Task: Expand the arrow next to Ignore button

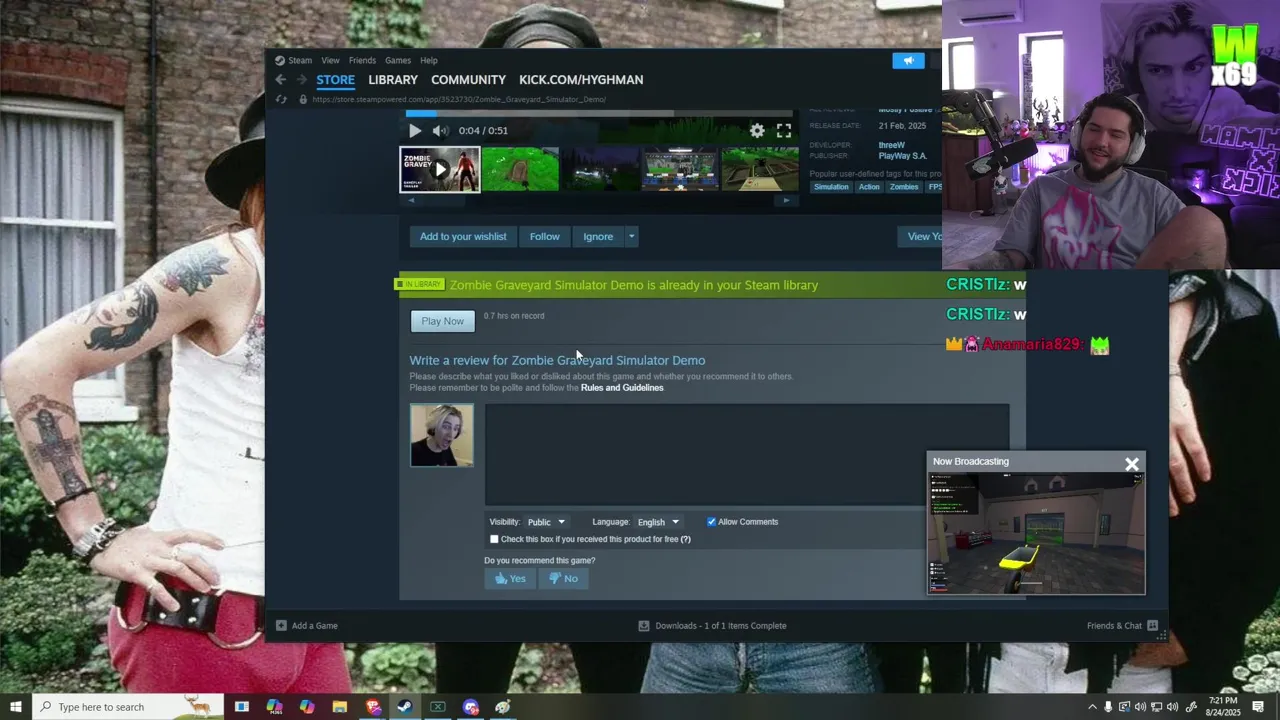Action: click(631, 237)
